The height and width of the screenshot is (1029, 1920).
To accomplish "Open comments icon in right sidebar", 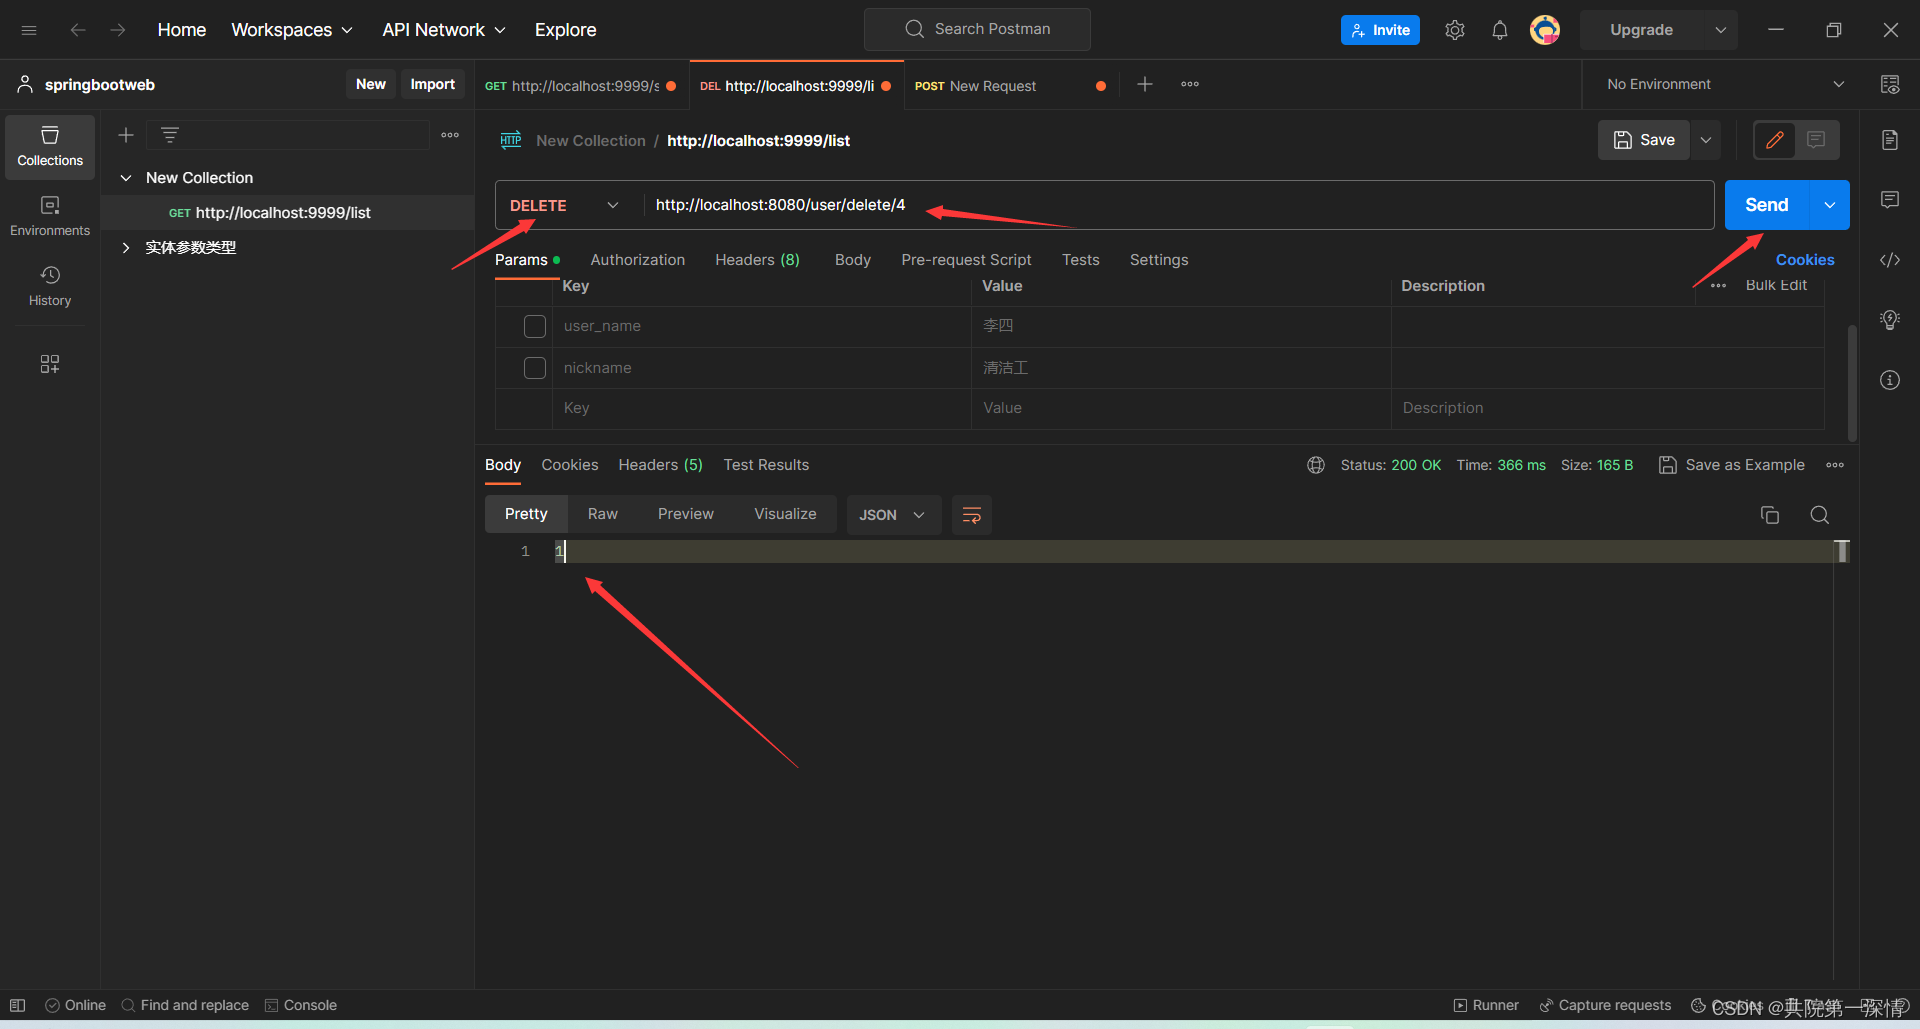I will pos(1890,200).
